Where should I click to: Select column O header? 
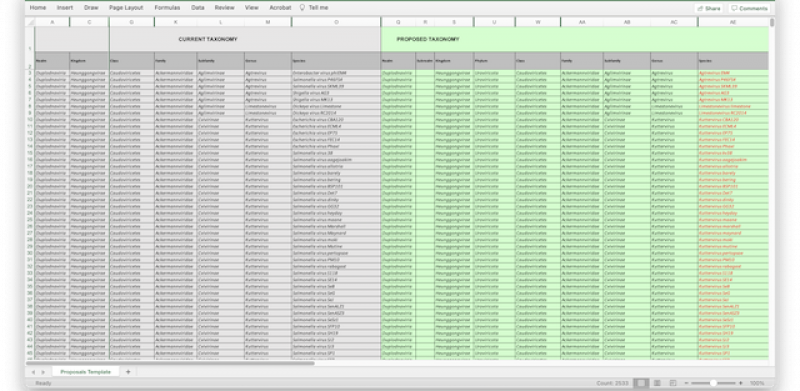click(x=336, y=22)
